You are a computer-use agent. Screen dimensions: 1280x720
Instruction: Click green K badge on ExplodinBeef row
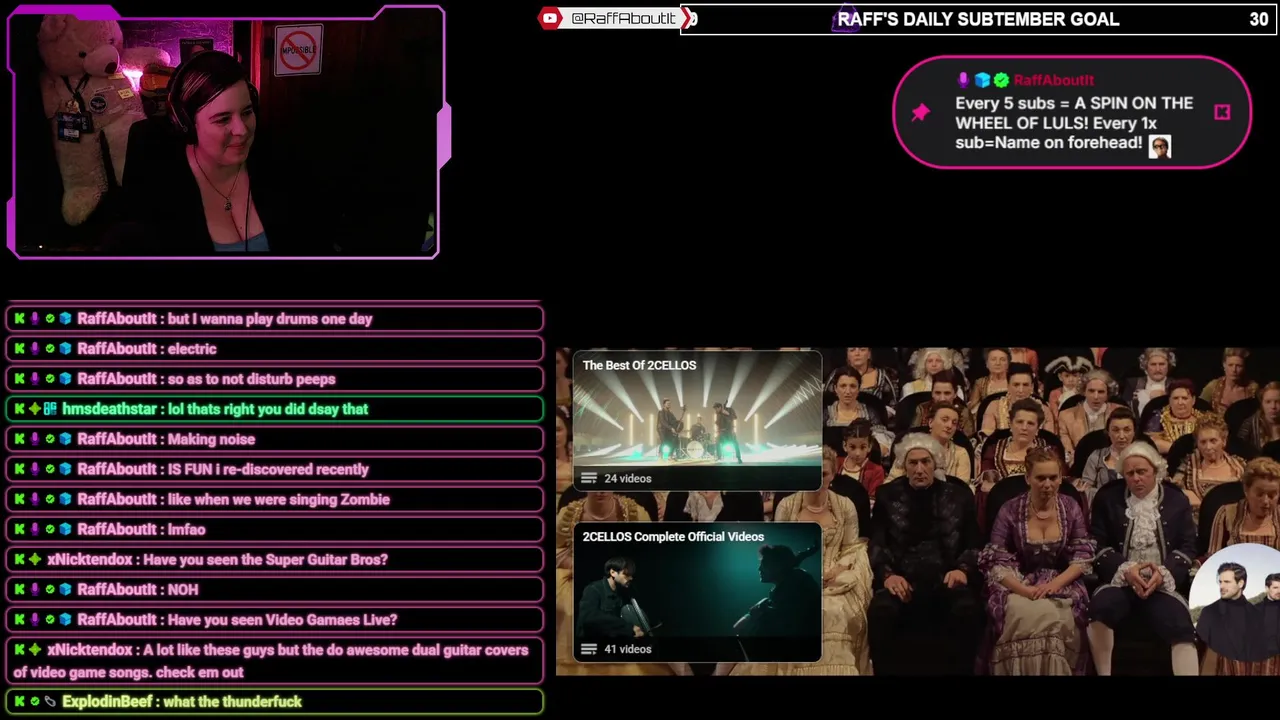[19, 702]
